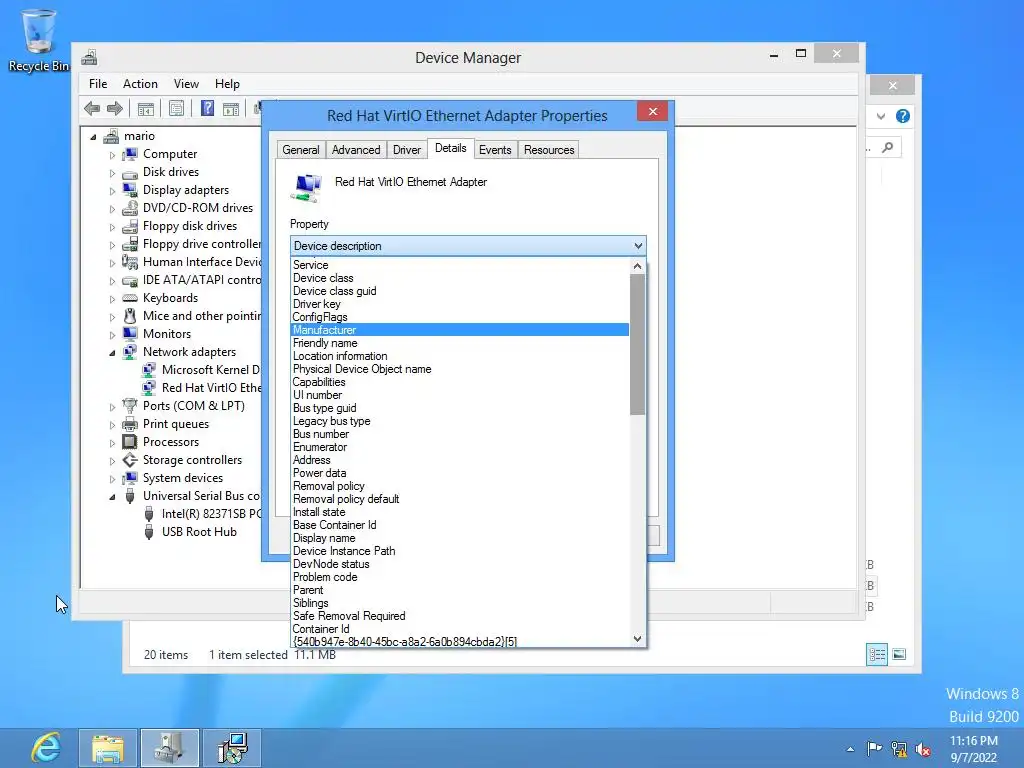
Task: Click the network tray icon
Action: click(899, 749)
